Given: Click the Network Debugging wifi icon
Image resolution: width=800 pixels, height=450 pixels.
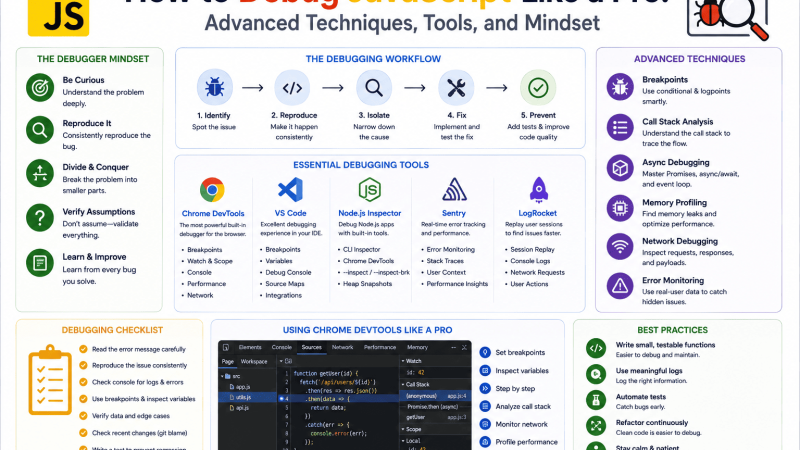Looking at the screenshot, I should pyautogui.click(x=620, y=247).
